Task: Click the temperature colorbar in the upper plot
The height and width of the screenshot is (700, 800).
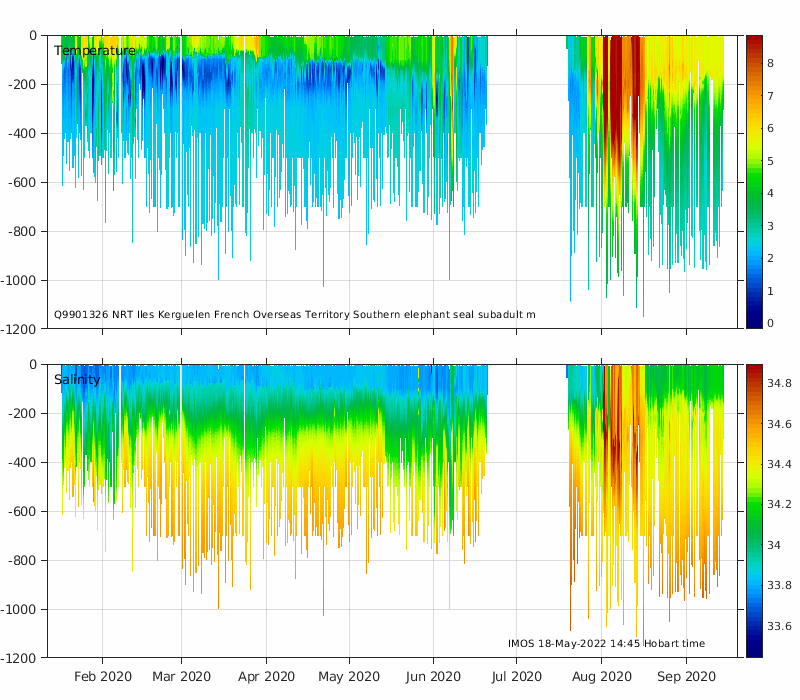Action: pos(754,181)
